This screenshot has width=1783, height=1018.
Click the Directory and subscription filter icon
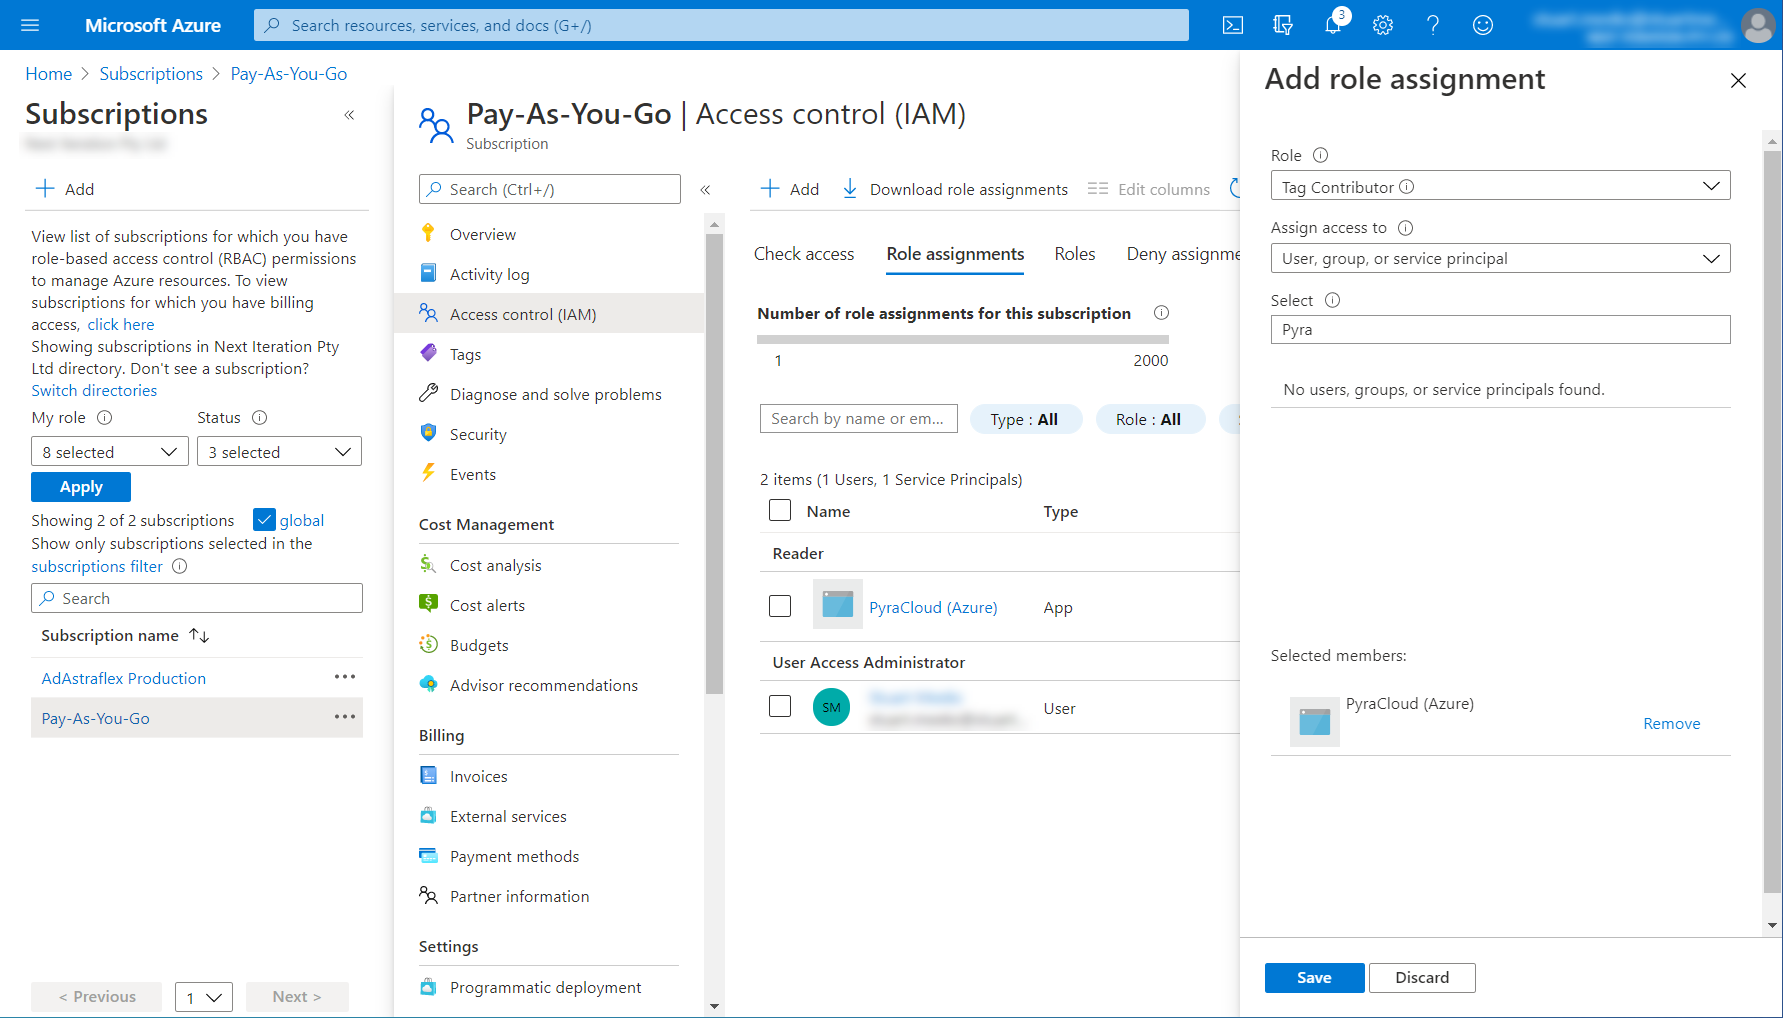point(1283,25)
